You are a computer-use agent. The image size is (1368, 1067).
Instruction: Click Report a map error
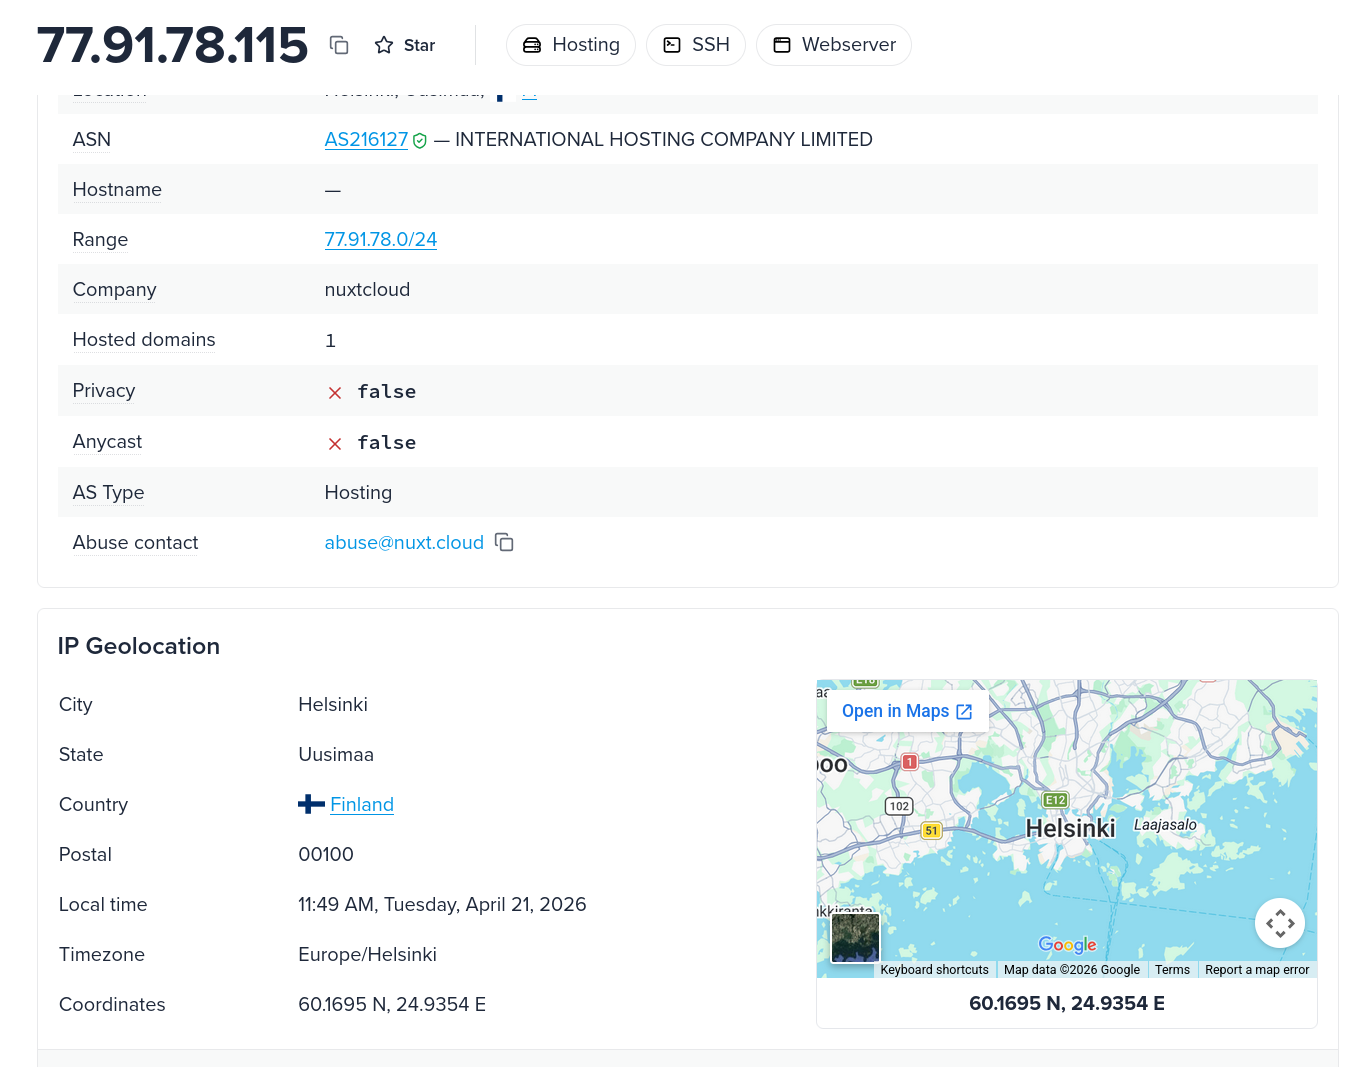(1256, 970)
